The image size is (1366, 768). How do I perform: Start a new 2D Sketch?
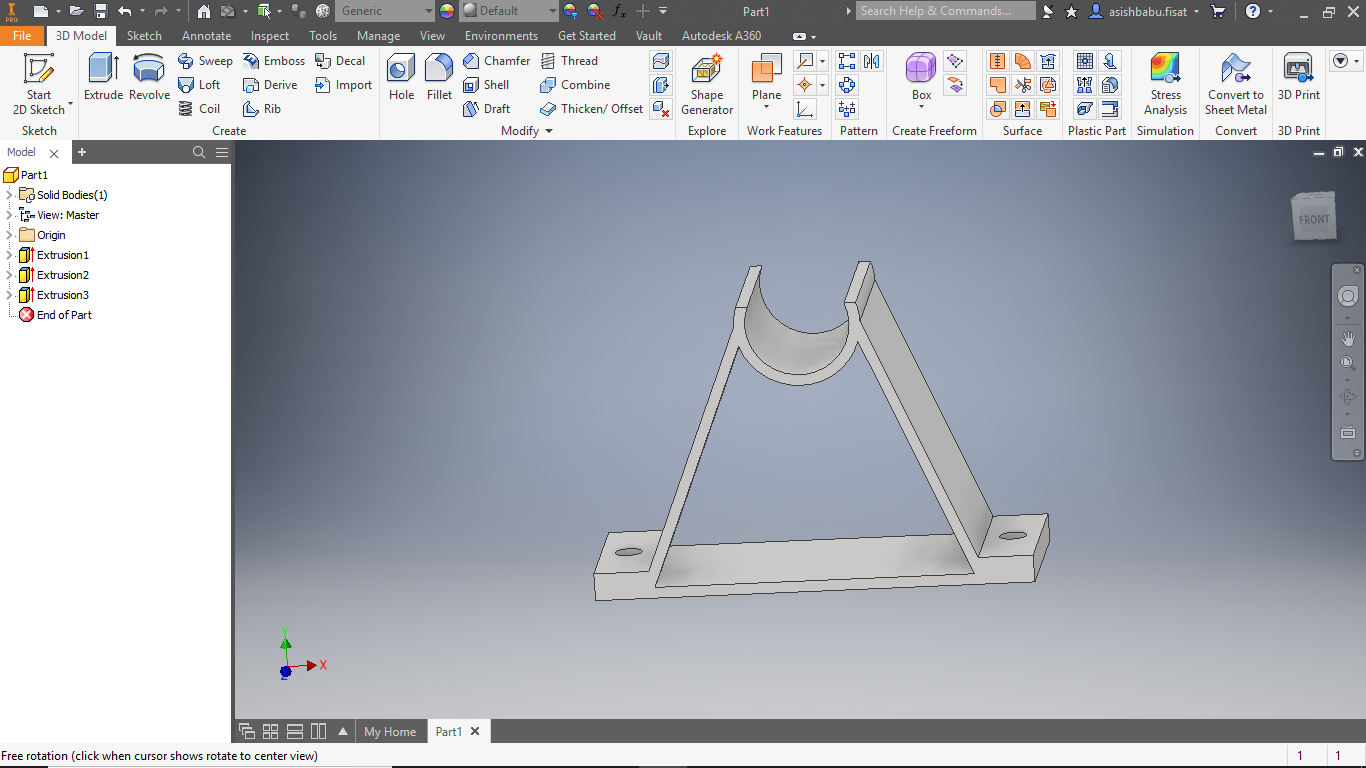(39, 84)
